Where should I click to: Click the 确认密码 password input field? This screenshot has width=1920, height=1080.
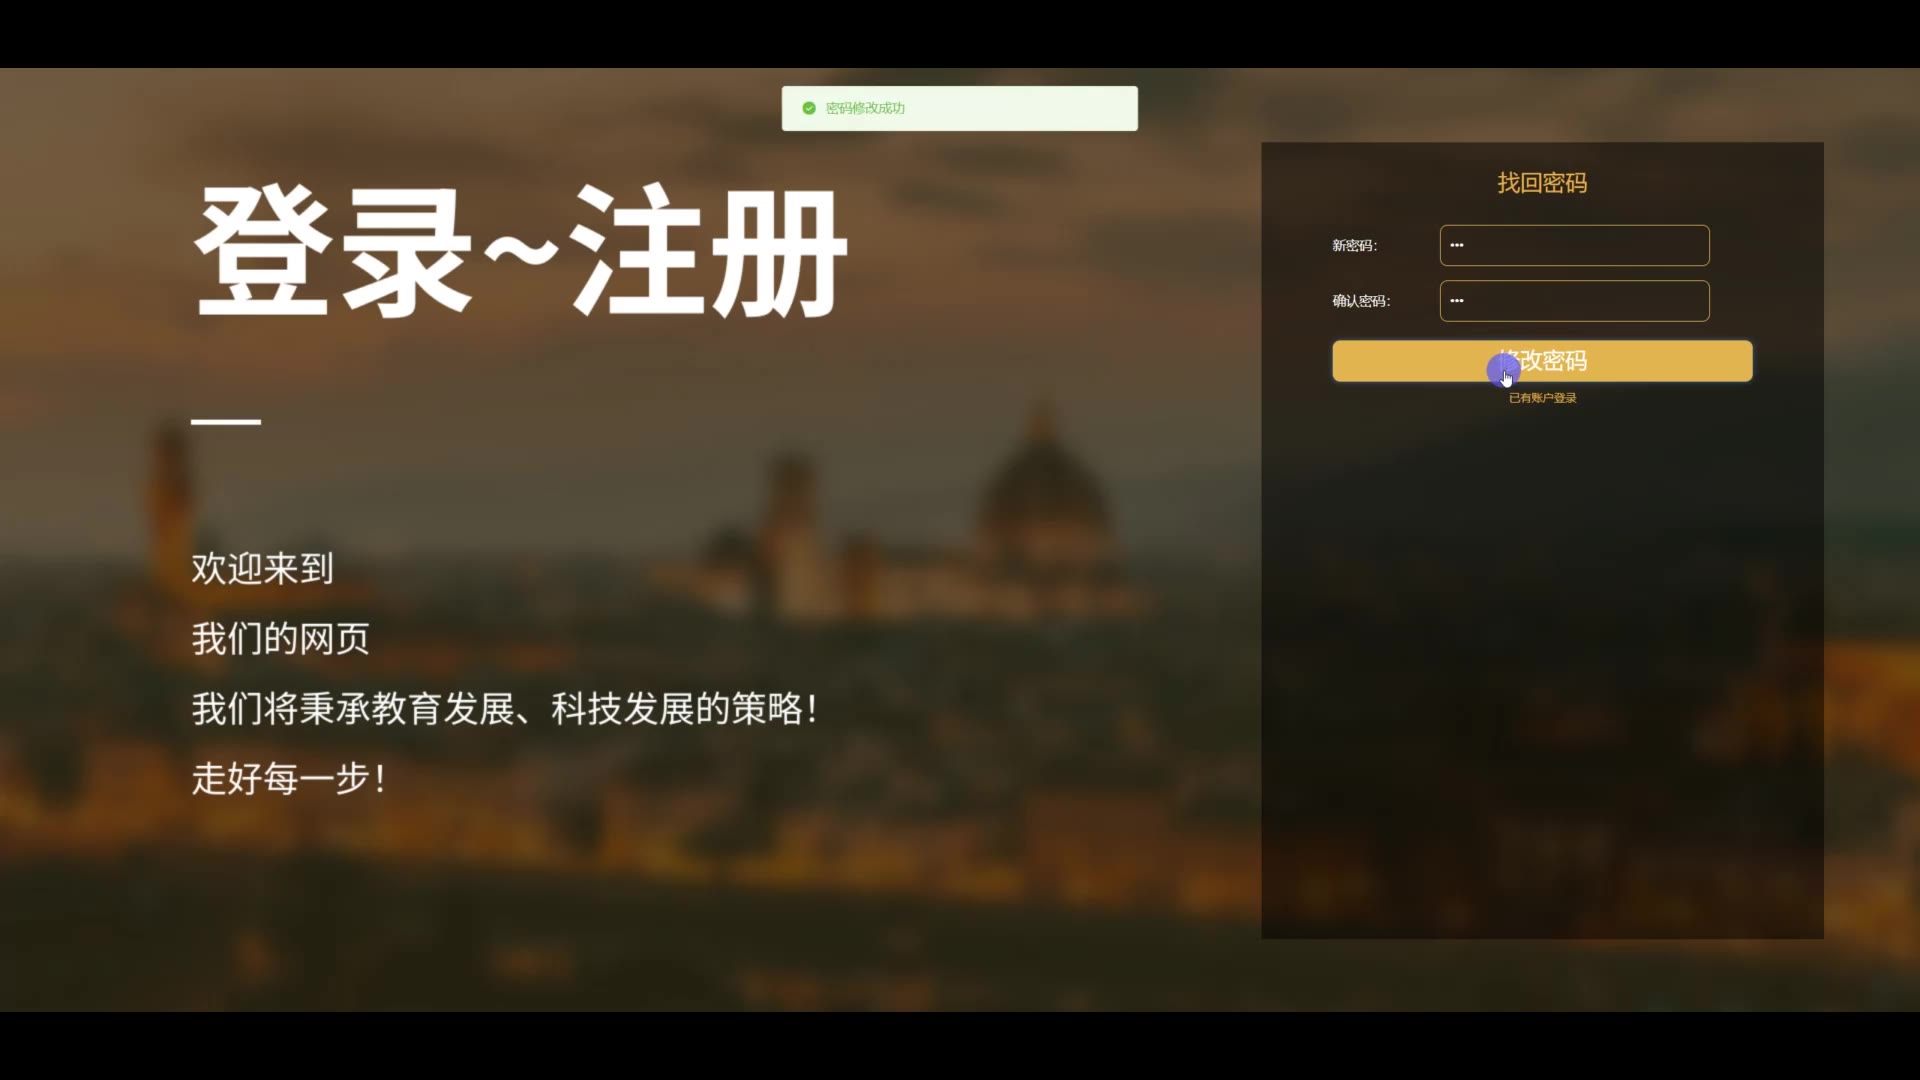coord(1574,301)
